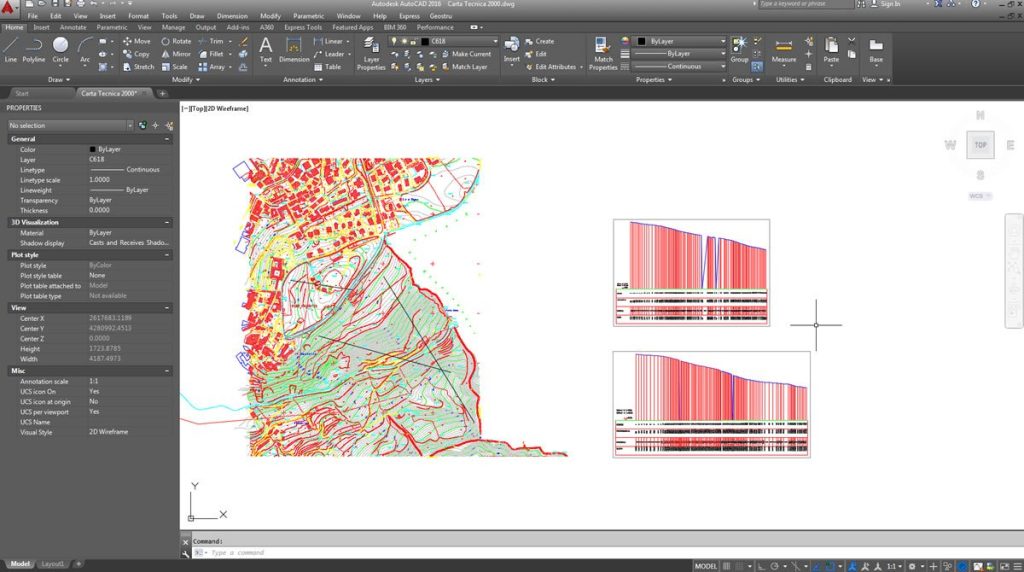Toggle grid display in status bar

click(726, 566)
